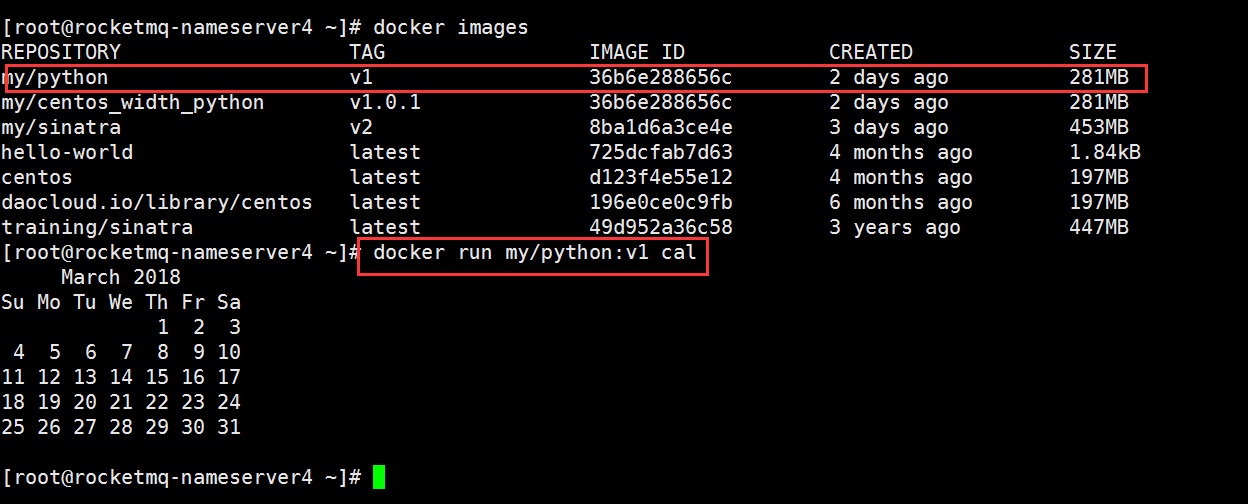The width and height of the screenshot is (1248, 504).
Task: Click day 31 in the calendar output
Action: coord(229,427)
